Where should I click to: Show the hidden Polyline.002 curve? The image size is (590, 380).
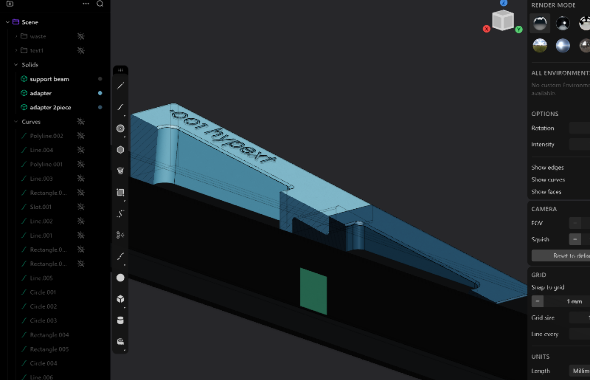point(81,136)
